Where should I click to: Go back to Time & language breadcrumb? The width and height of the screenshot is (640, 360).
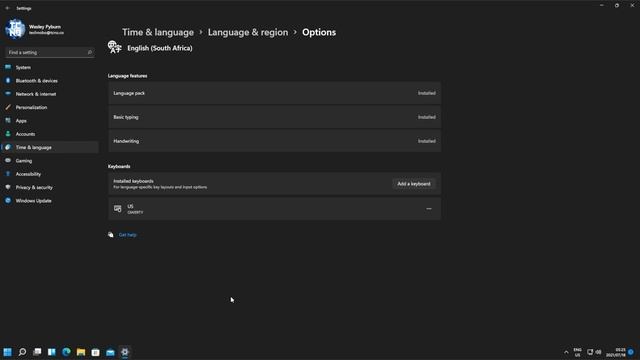[x=158, y=32]
